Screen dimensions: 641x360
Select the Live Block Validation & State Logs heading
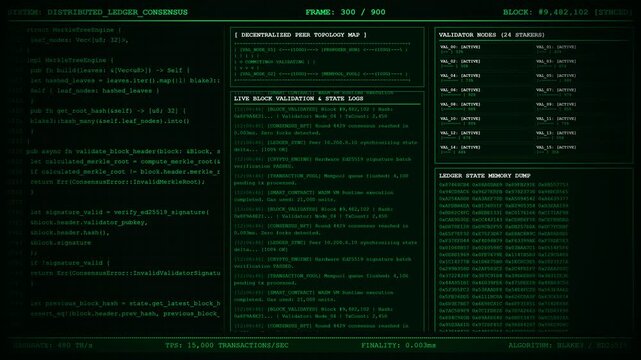pyautogui.click(x=298, y=99)
